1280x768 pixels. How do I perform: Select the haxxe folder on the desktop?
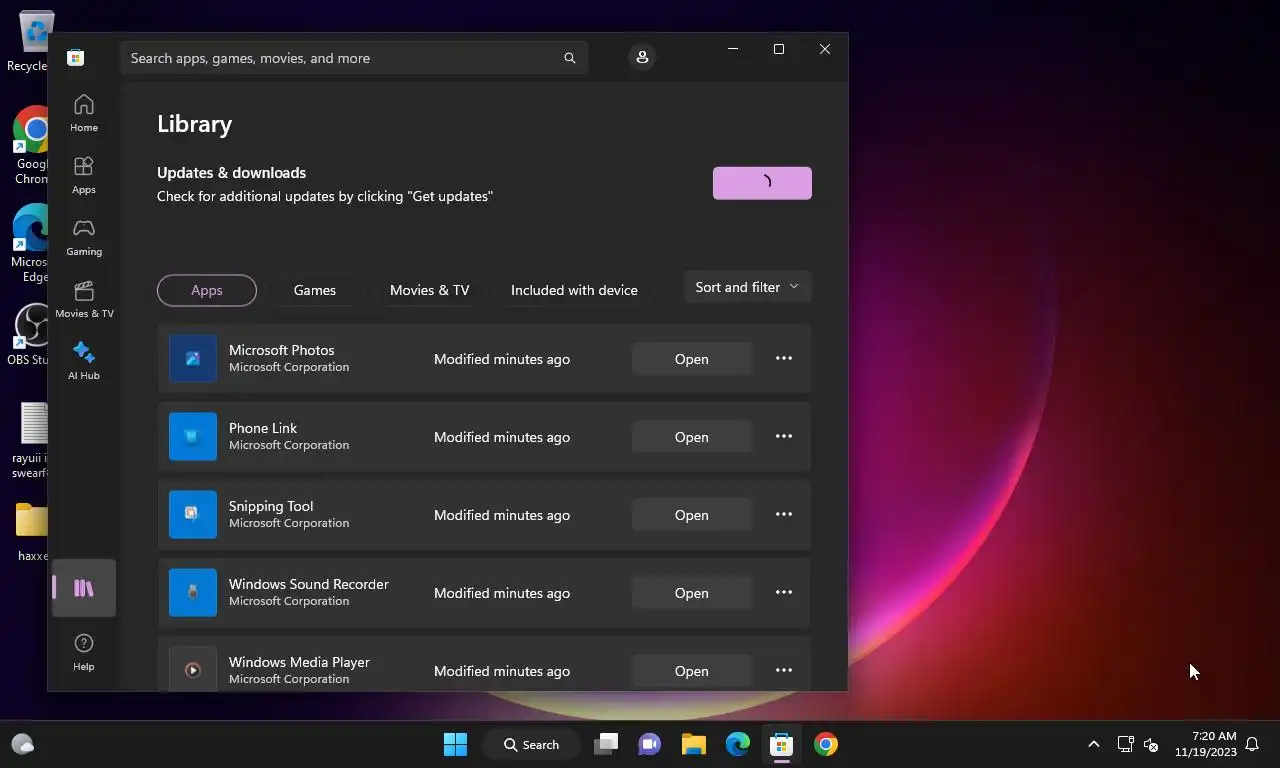[32, 532]
